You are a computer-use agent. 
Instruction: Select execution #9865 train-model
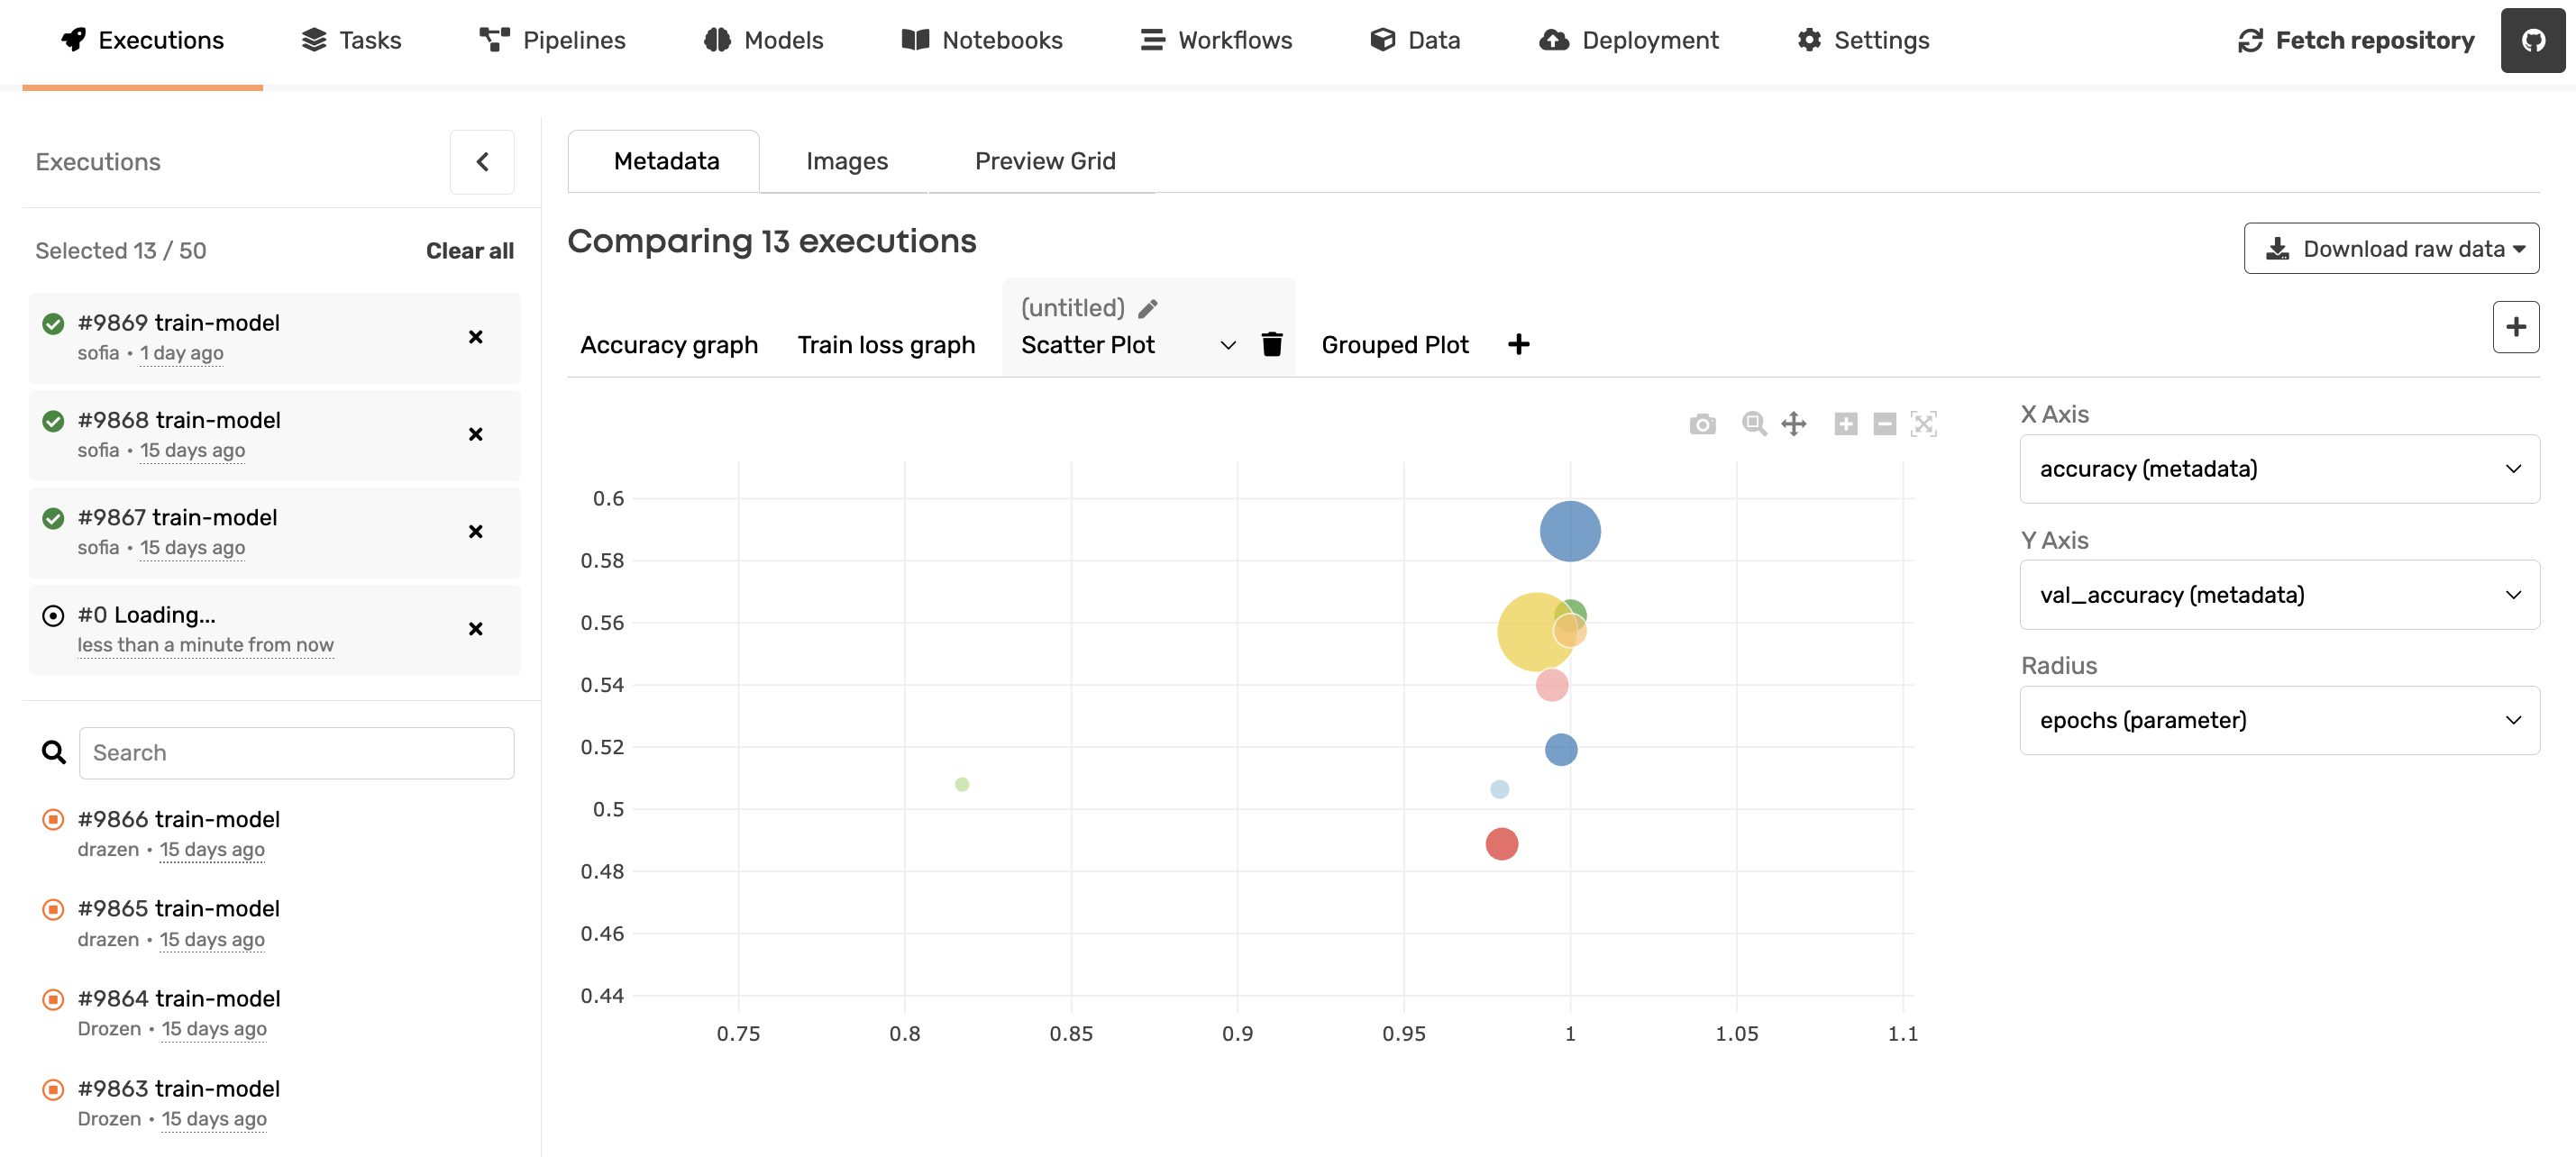coord(178,908)
